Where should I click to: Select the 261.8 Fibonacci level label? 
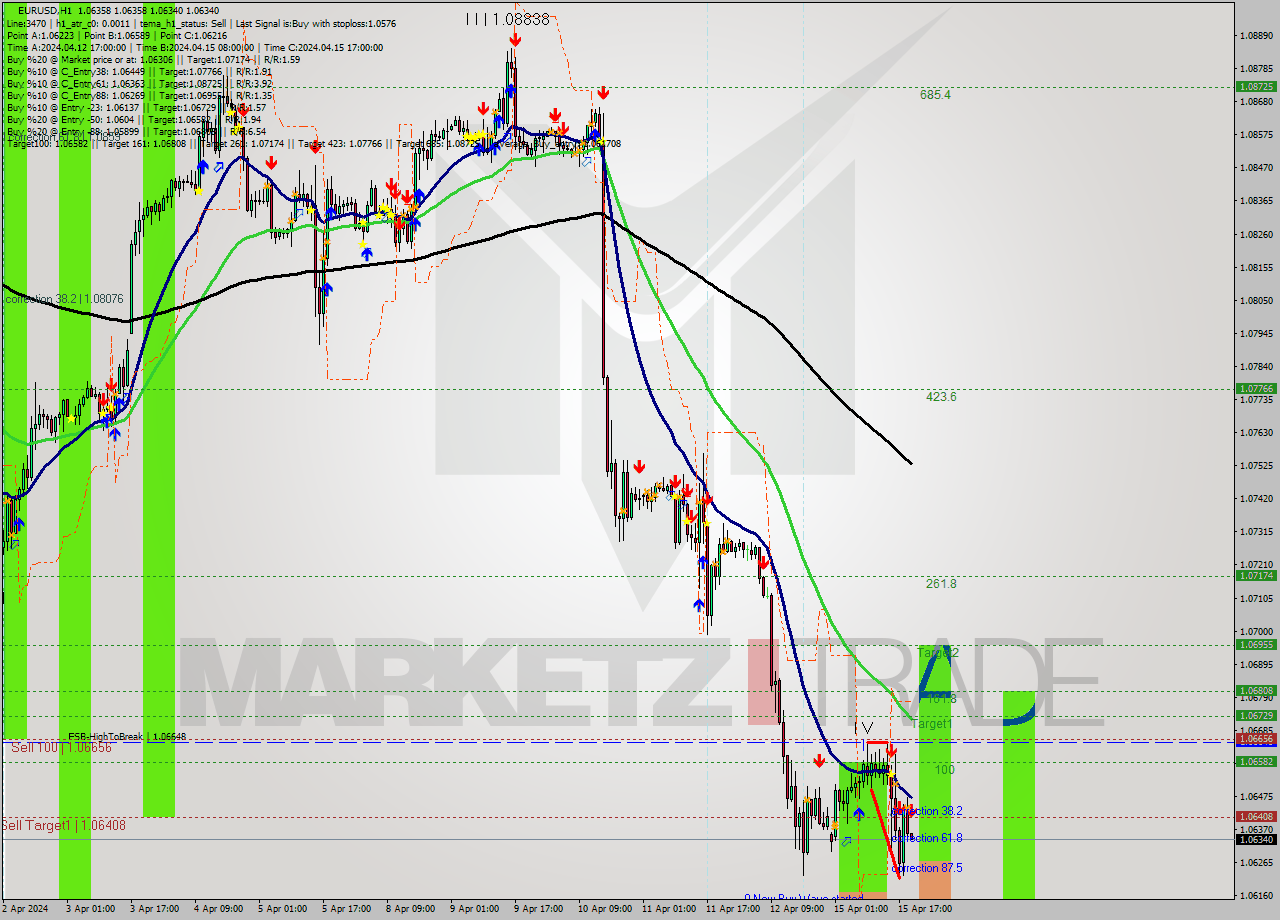941,584
